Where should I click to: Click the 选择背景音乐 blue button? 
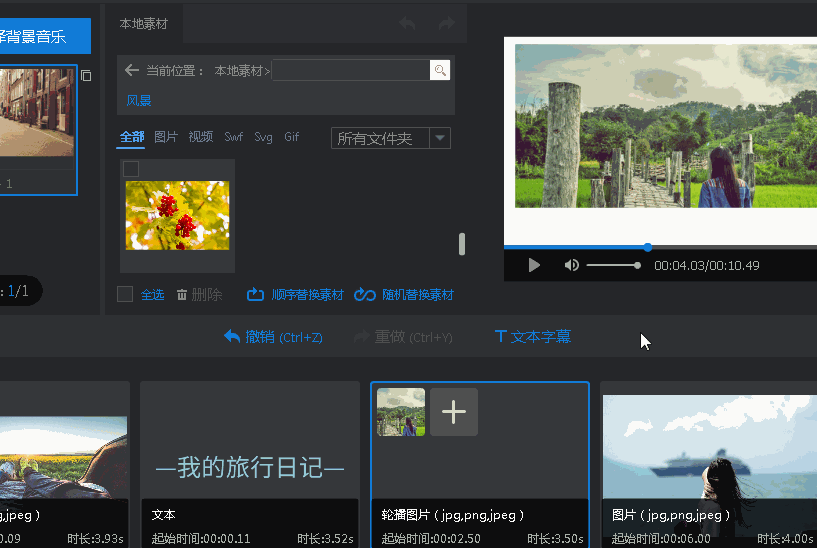tap(43, 36)
